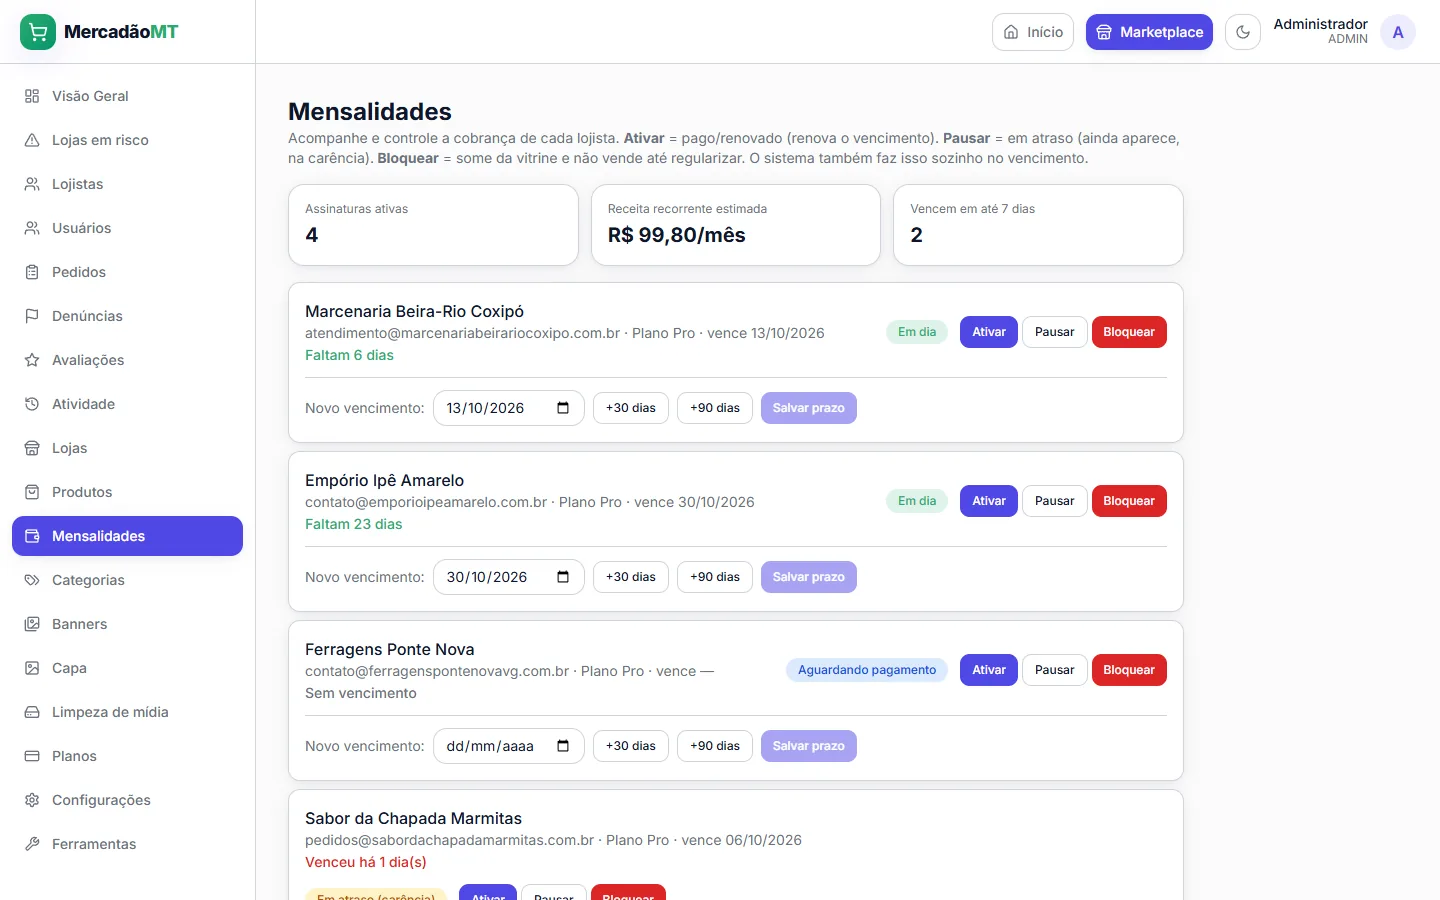Image resolution: width=1440 pixels, height=900 pixels.
Task: Click the Pedidos clipboard icon
Action: (x=32, y=272)
